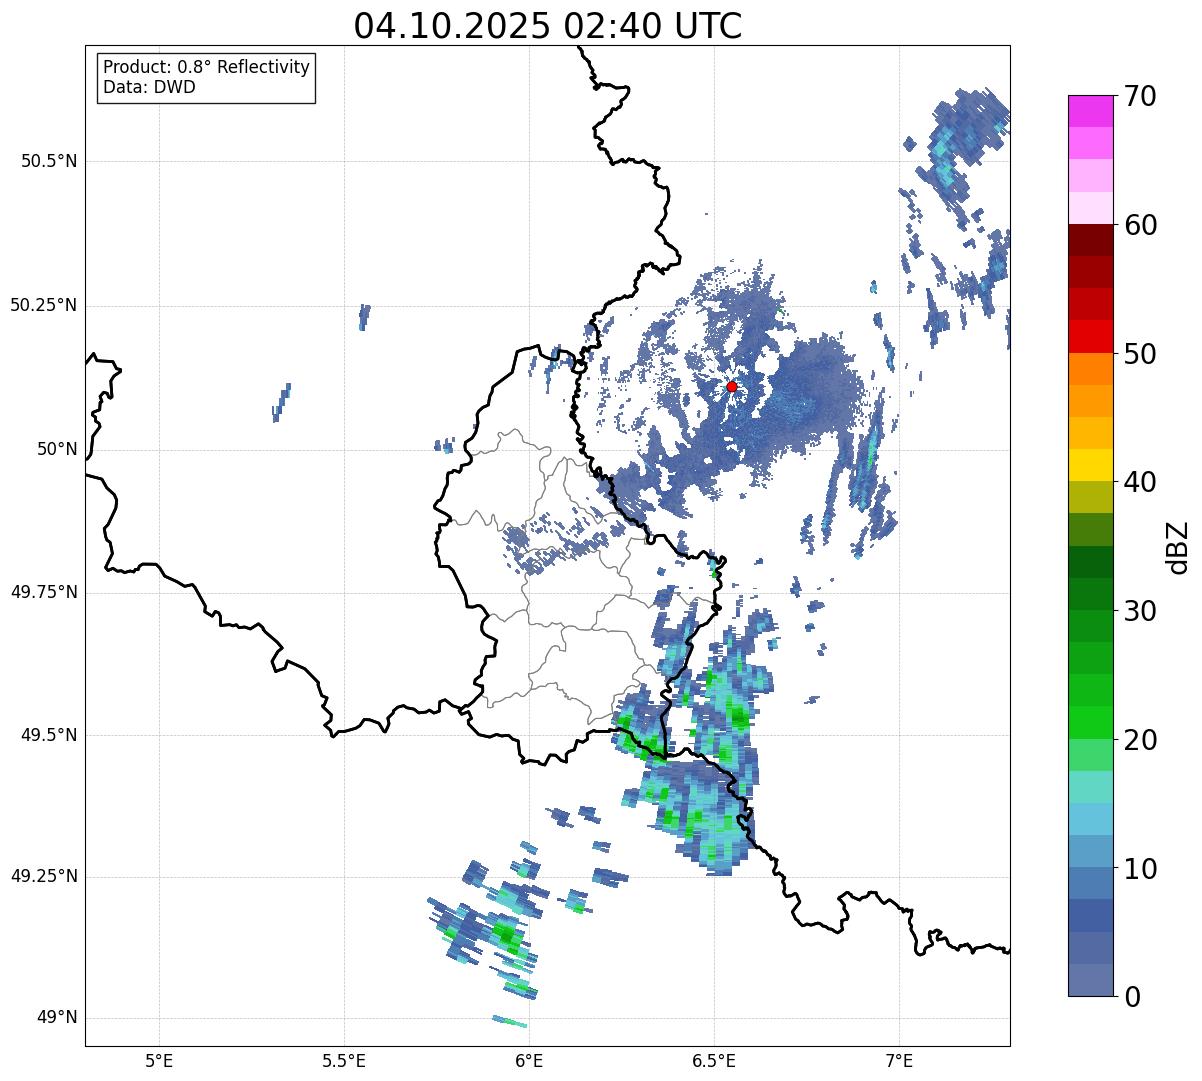Click the colorbar 20 tick label
Image resolution: width=1202 pixels, height=1081 pixels.
click(x=1140, y=740)
